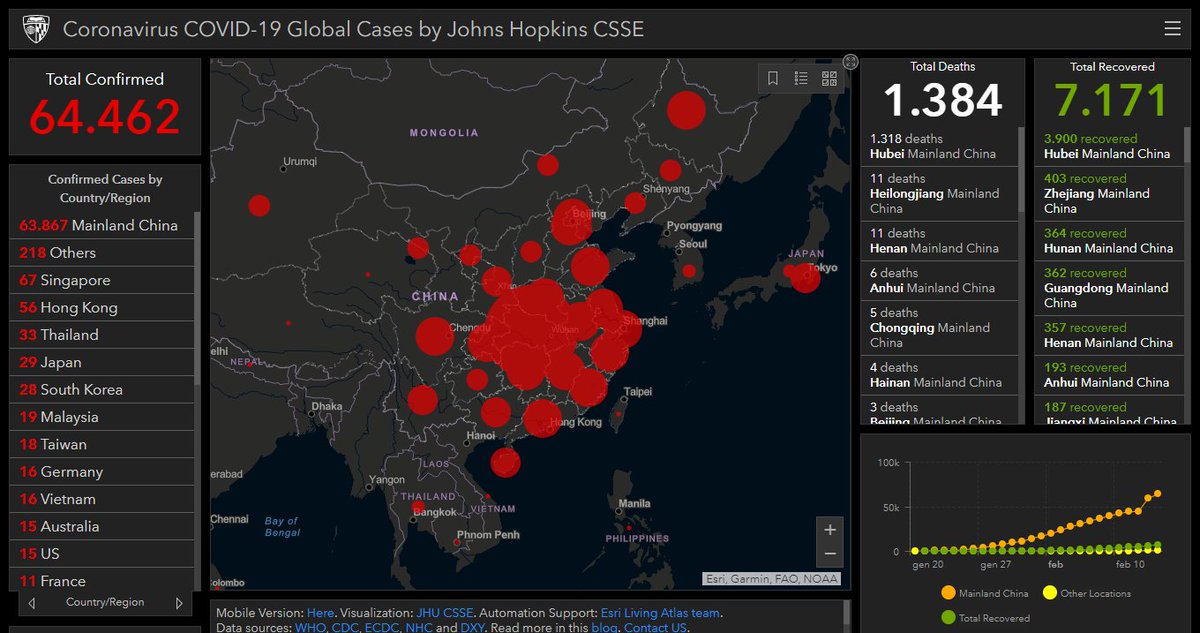This screenshot has height=633, width=1200.
Task: Select US with 15 cases
Action: [x=102, y=554]
